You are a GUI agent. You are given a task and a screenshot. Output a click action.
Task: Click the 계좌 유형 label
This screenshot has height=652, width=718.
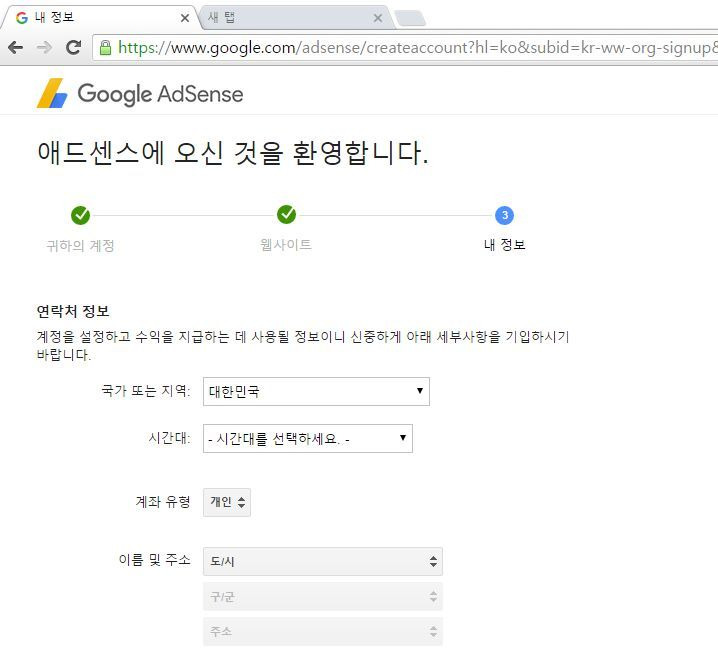163,502
